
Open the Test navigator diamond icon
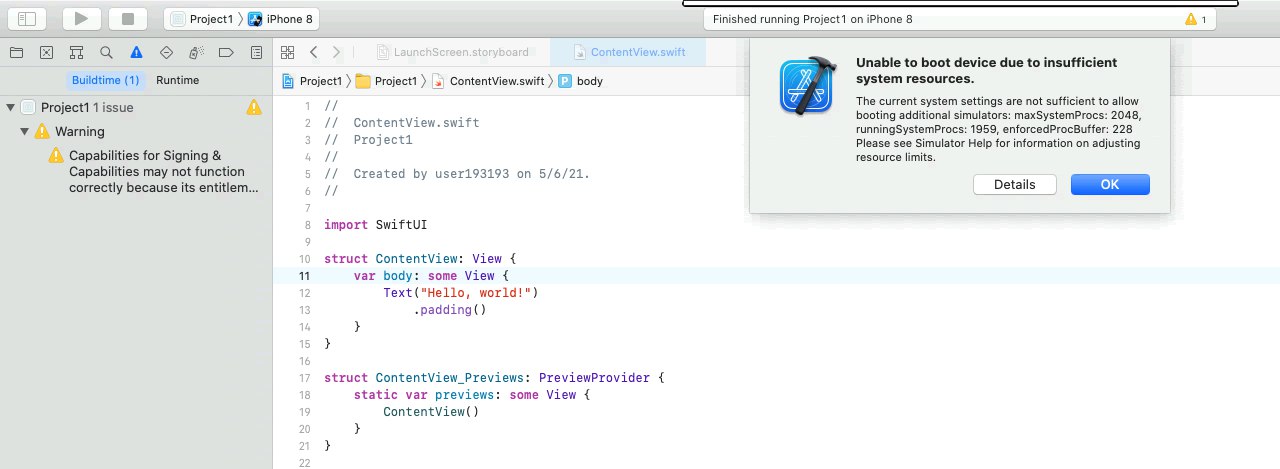166,52
